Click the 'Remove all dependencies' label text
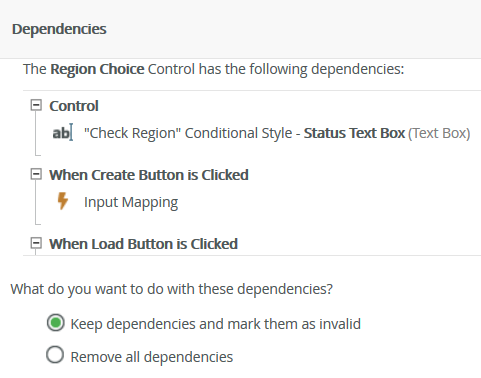 click(152, 357)
